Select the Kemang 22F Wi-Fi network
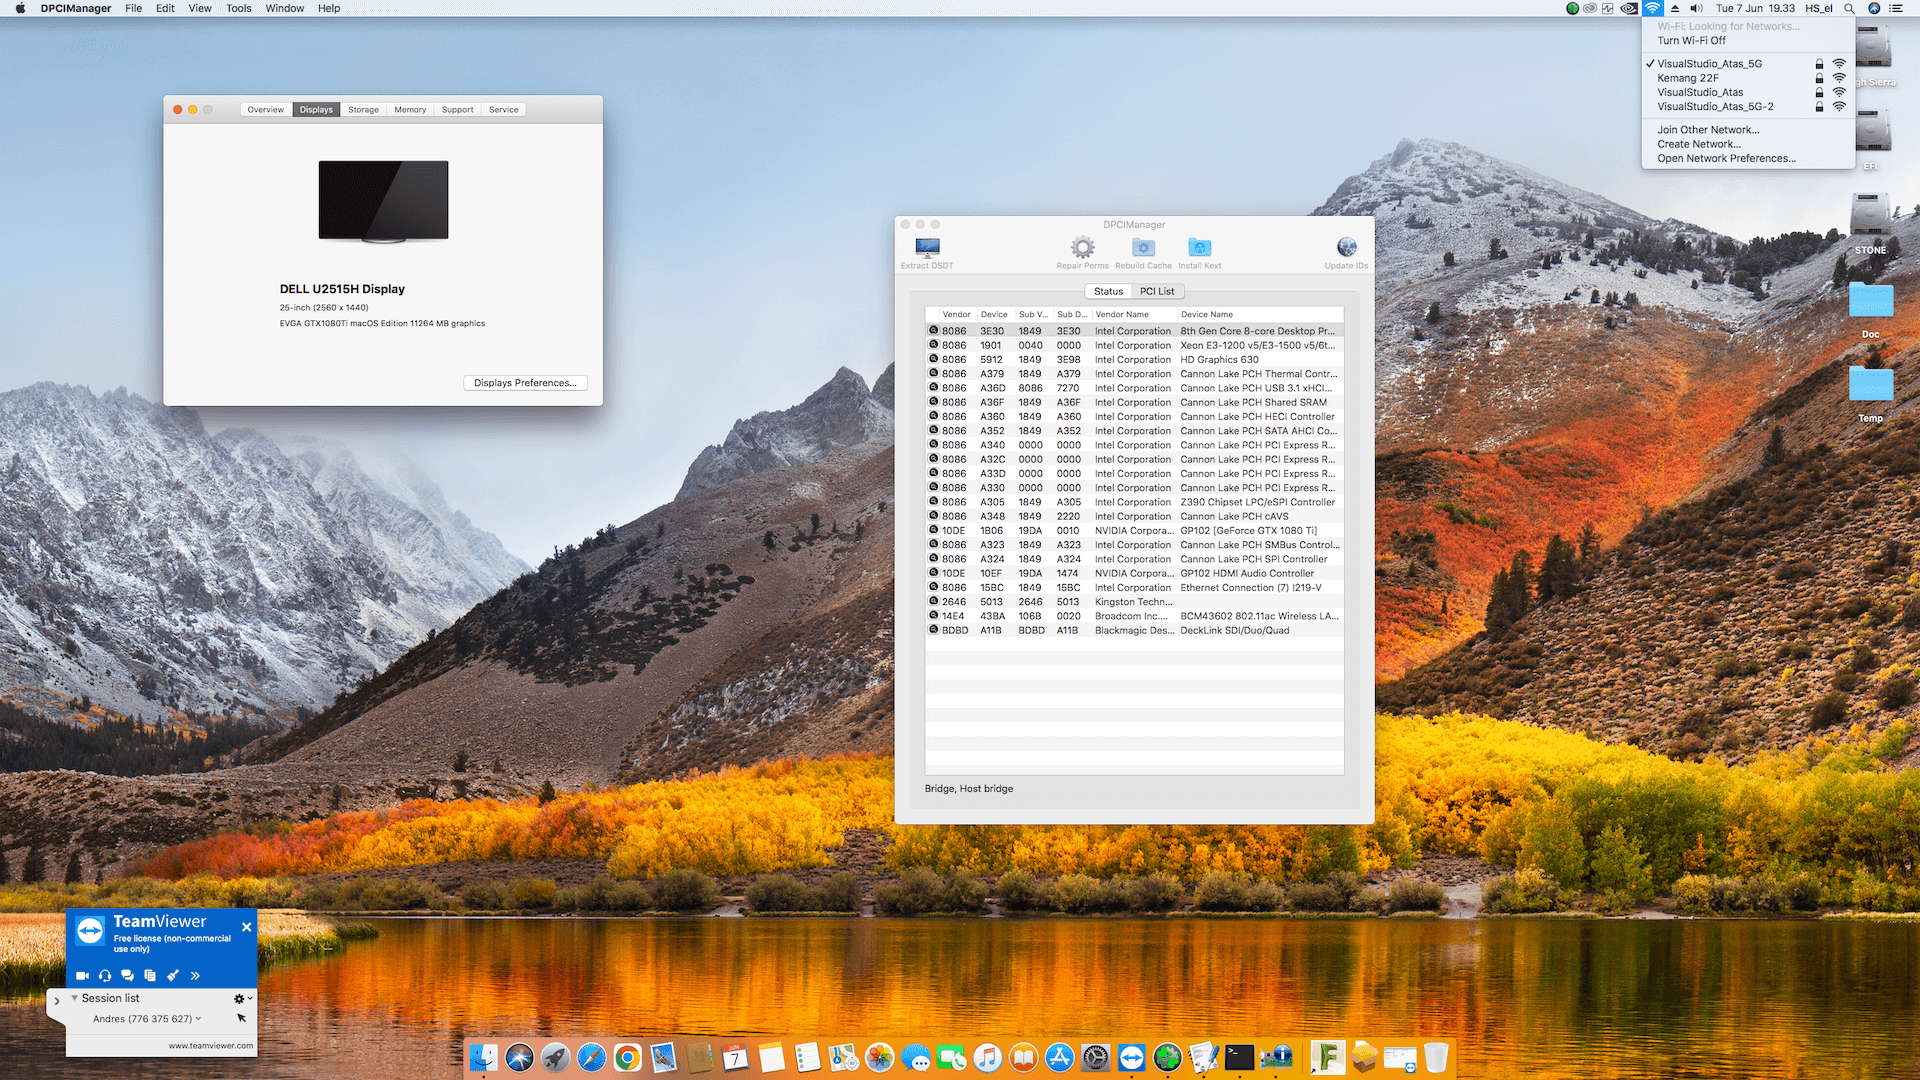This screenshot has height=1080, width=1920. click(1748, 78)
